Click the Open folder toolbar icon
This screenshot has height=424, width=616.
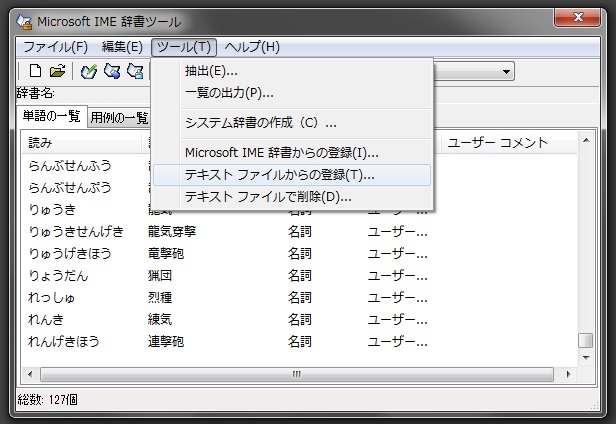click(x=57, y=71)
